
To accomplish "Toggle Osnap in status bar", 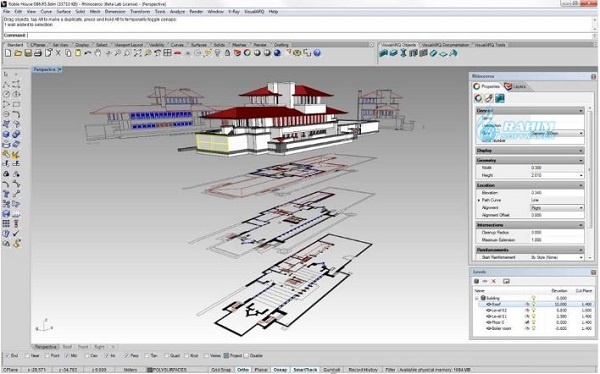I will tap(280, 370).
